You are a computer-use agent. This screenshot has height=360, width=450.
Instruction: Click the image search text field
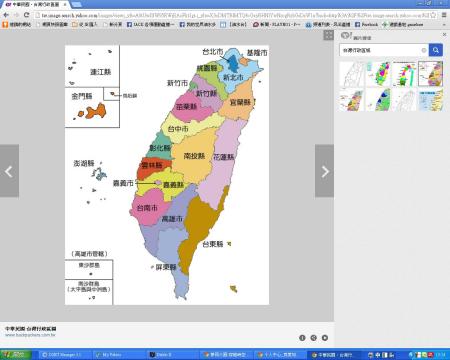380,50
